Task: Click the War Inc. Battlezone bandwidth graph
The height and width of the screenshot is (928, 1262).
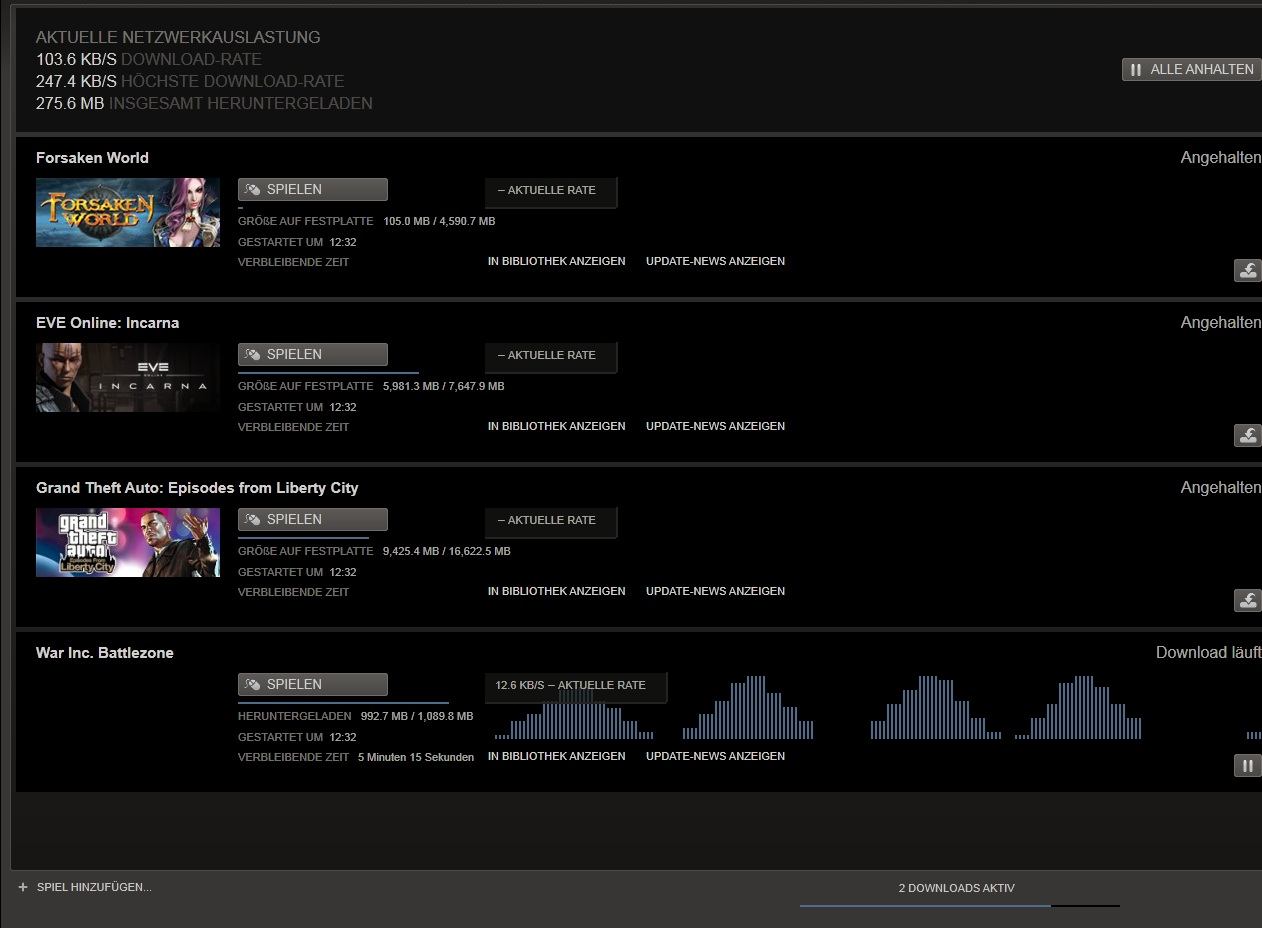Action: point(876,708)
